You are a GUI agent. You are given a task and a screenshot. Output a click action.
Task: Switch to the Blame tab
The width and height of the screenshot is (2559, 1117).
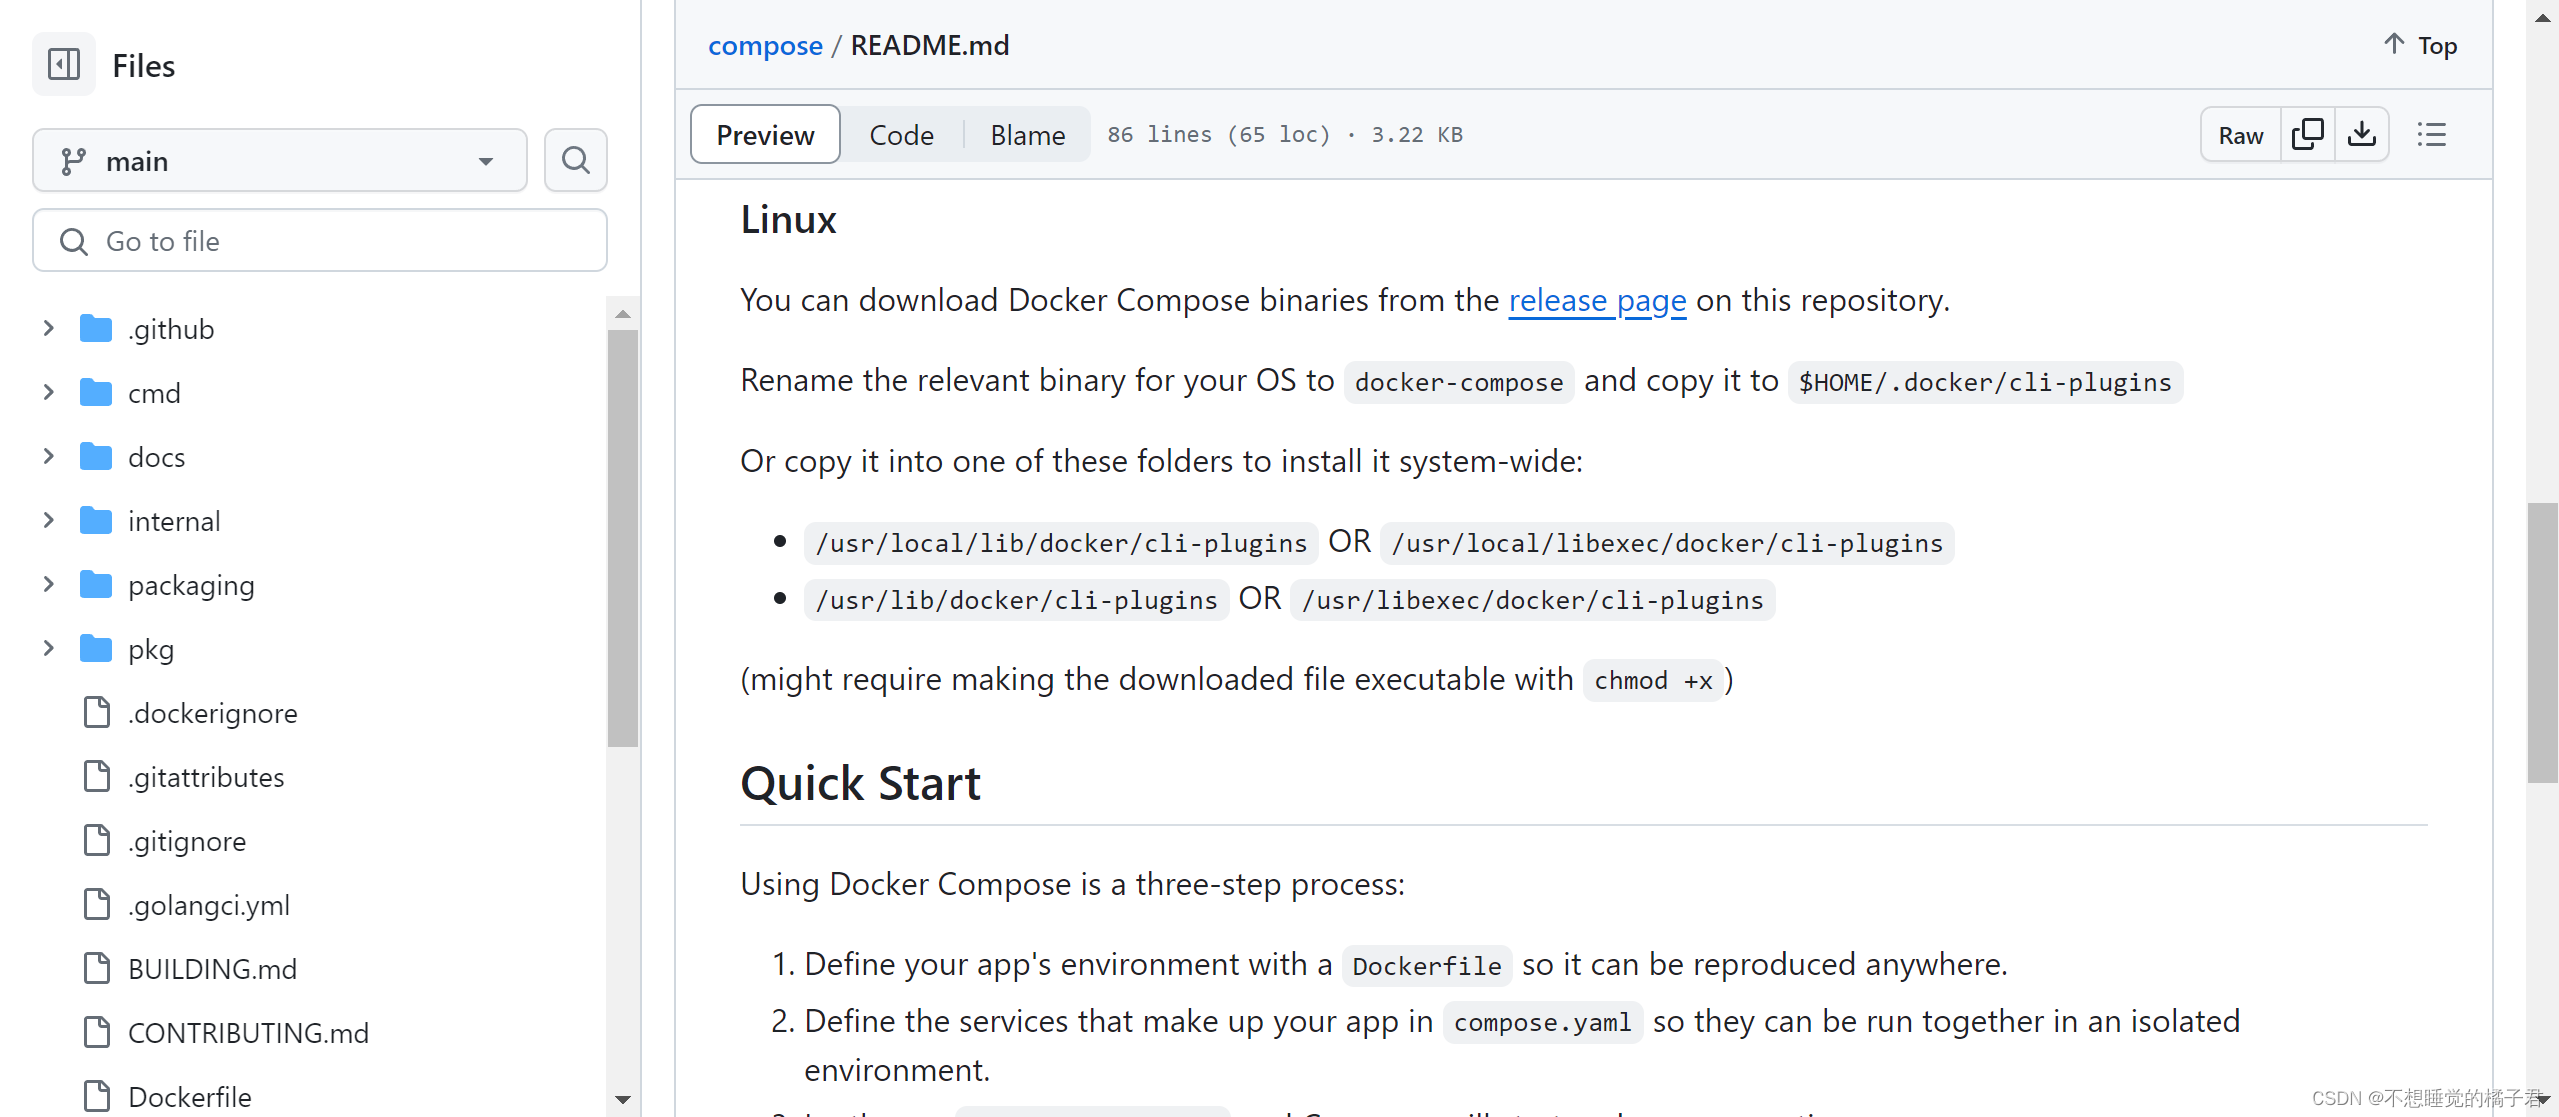(1027, 134)
